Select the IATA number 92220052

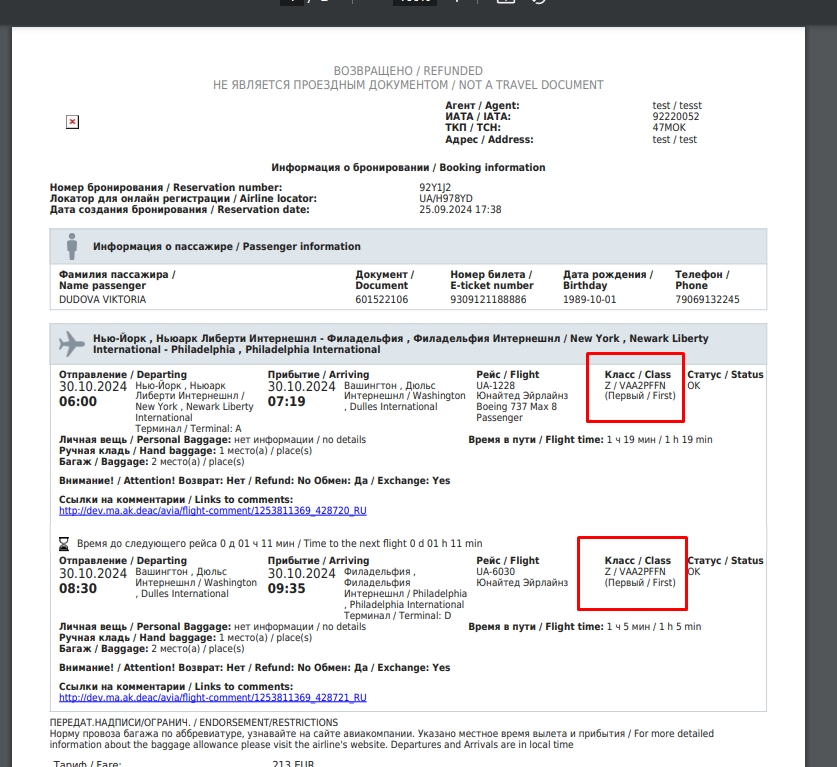point(676,116)
